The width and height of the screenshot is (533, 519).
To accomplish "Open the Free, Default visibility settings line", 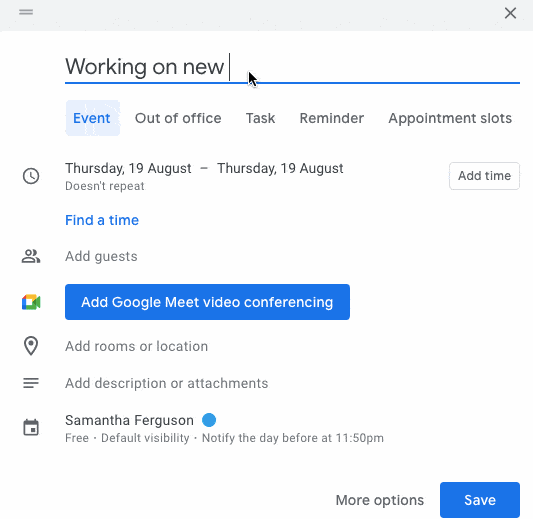I will 224,438.
